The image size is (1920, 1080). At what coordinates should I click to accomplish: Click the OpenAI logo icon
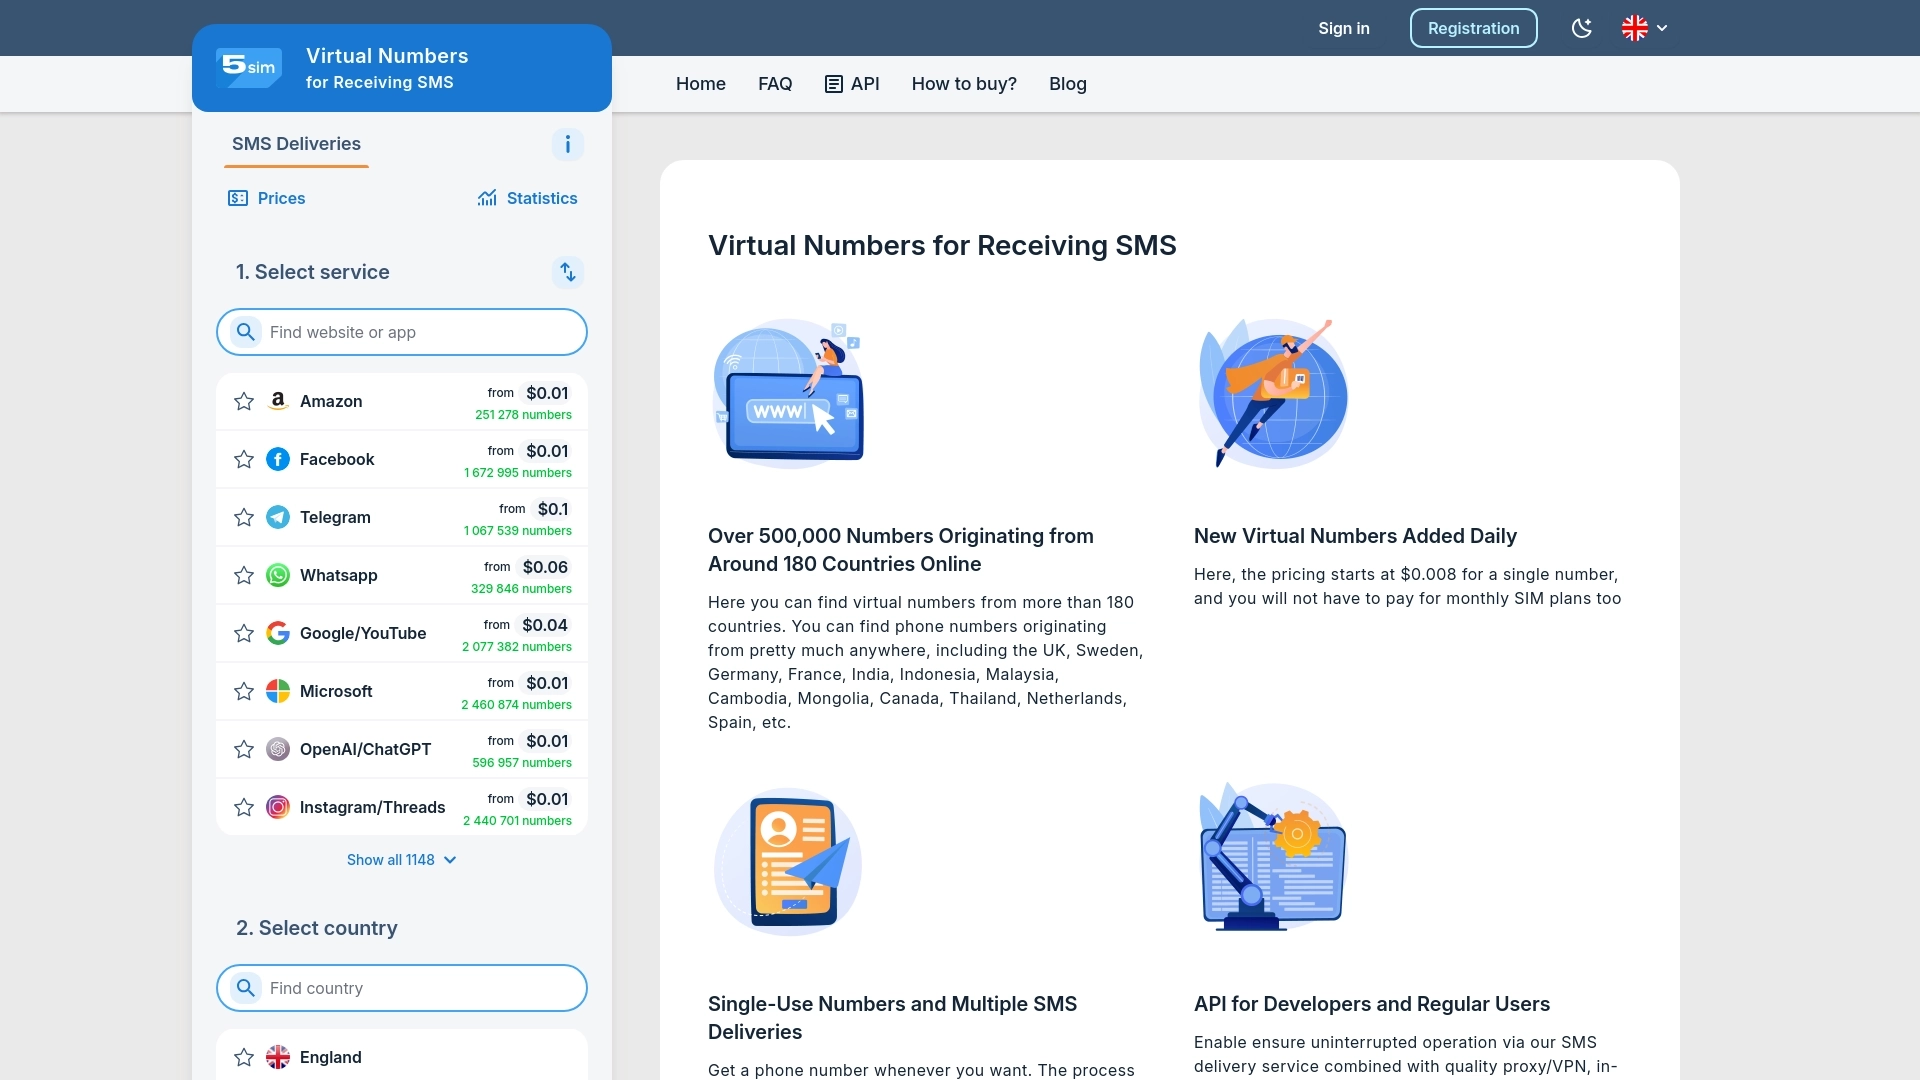pyautogui.click(x=278, y=749)
